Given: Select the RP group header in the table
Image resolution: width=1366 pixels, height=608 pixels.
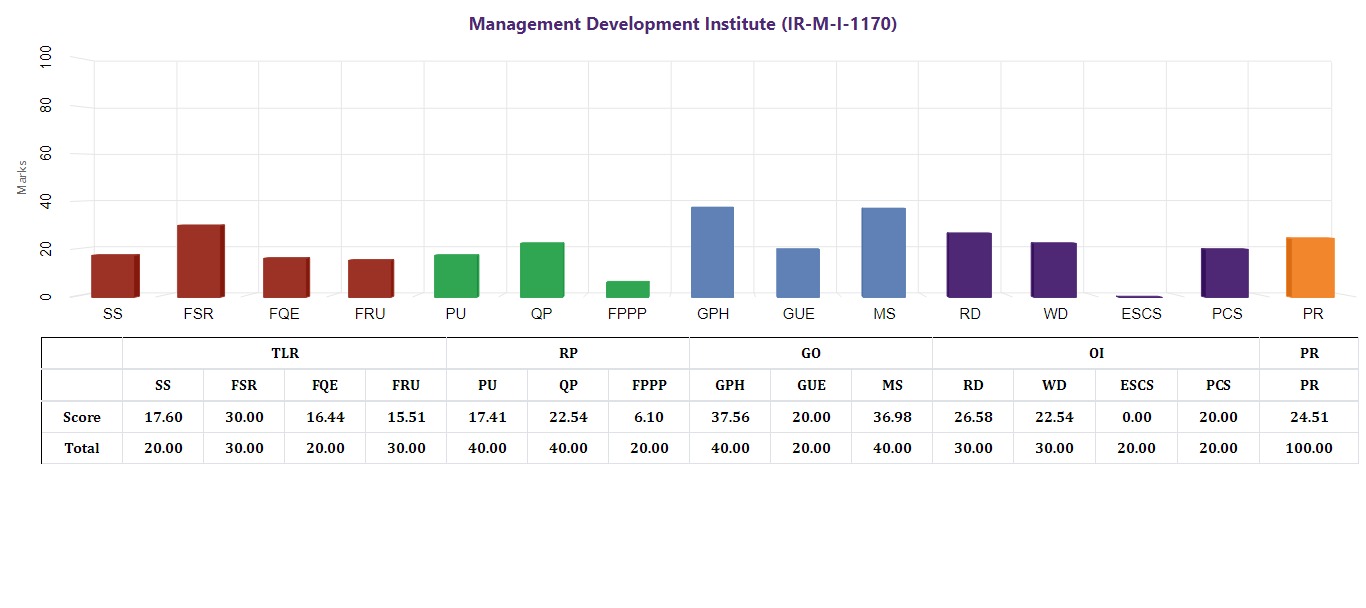Looking at the screenshot, I should click(568, 353).
